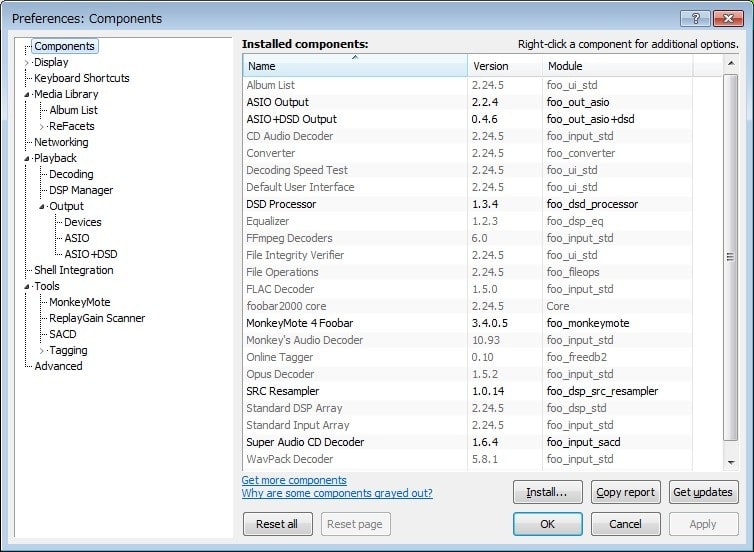The image size is (754, 552).
Task: Sort list by Version column header
Action: pos(490,66)
